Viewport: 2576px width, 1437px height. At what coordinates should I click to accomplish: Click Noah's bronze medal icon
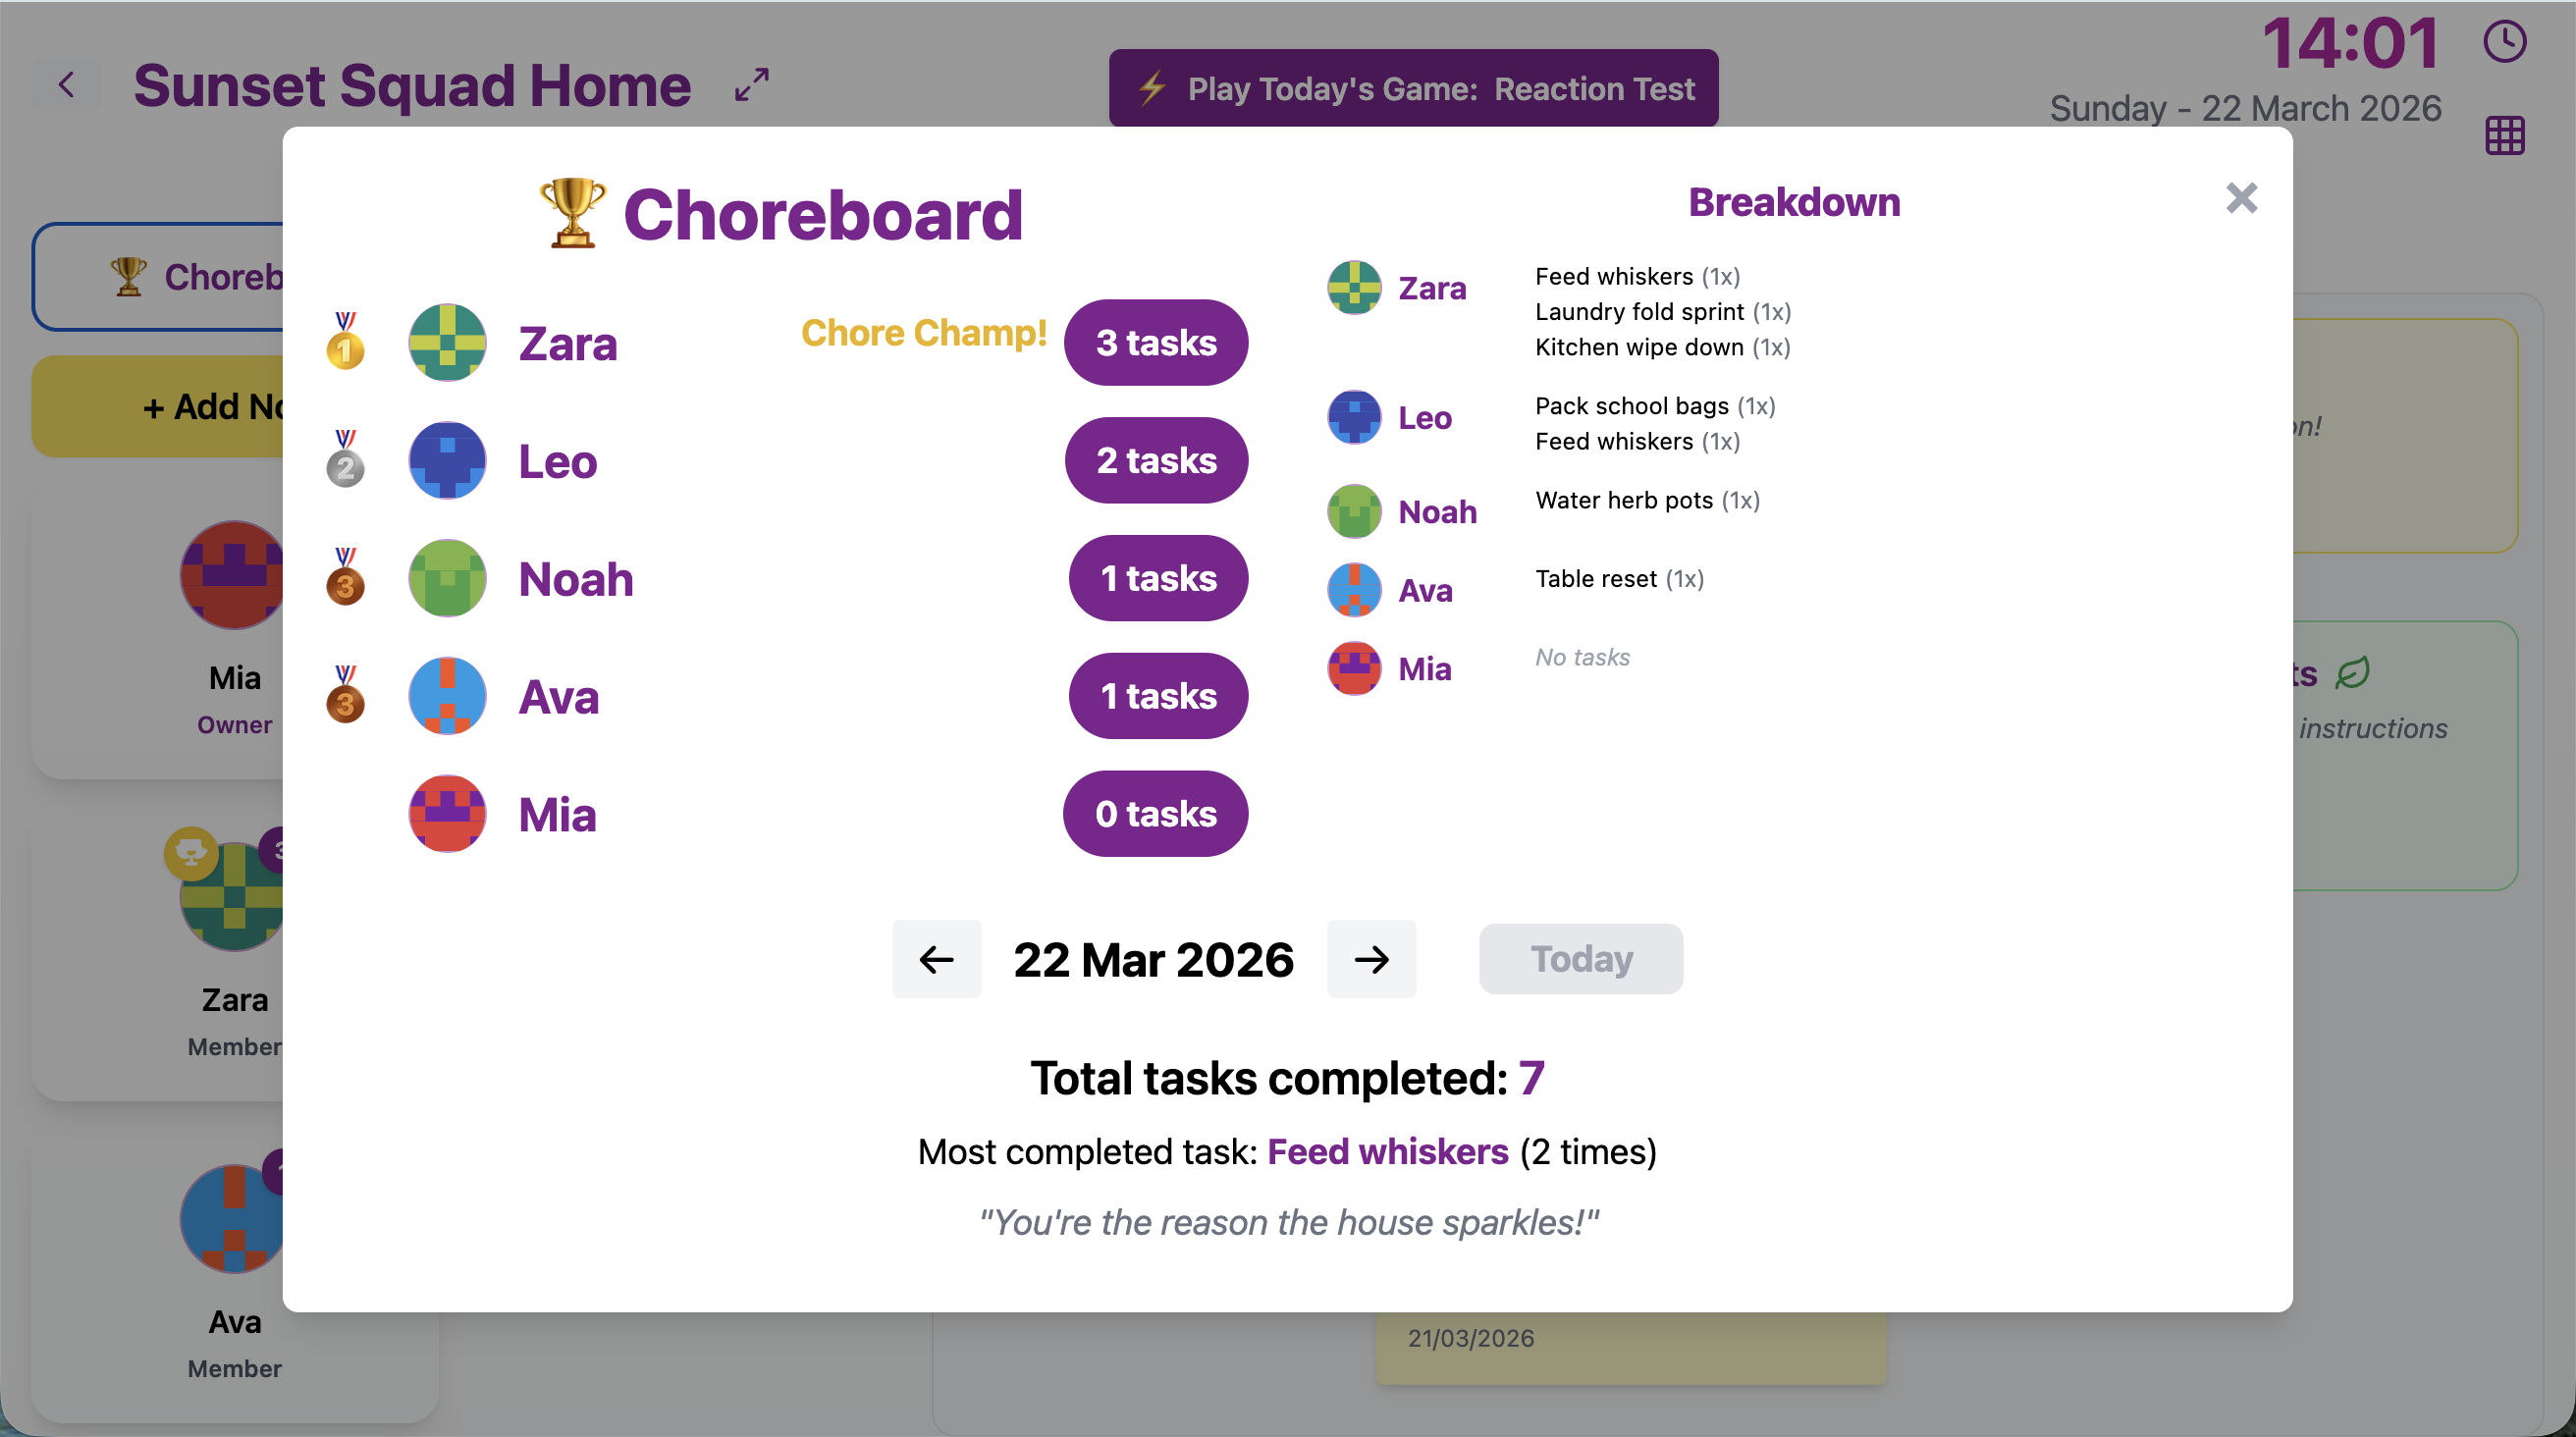pyautogui.click(x=344, y=578)
